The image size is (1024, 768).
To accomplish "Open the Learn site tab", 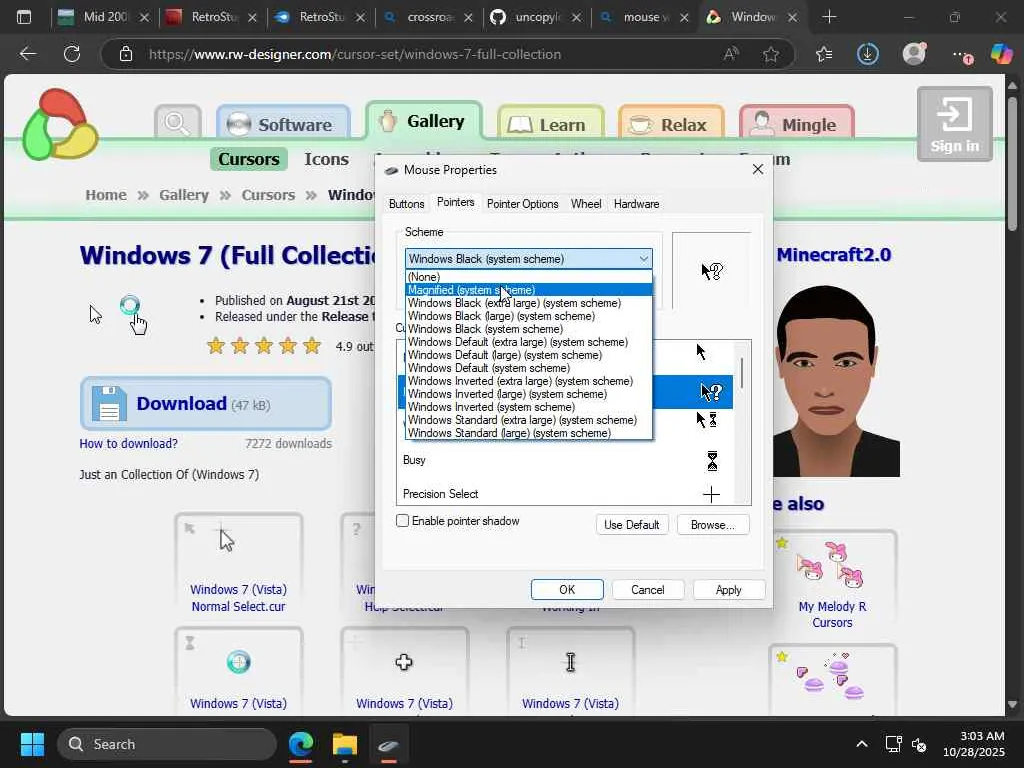I will 551,123.
